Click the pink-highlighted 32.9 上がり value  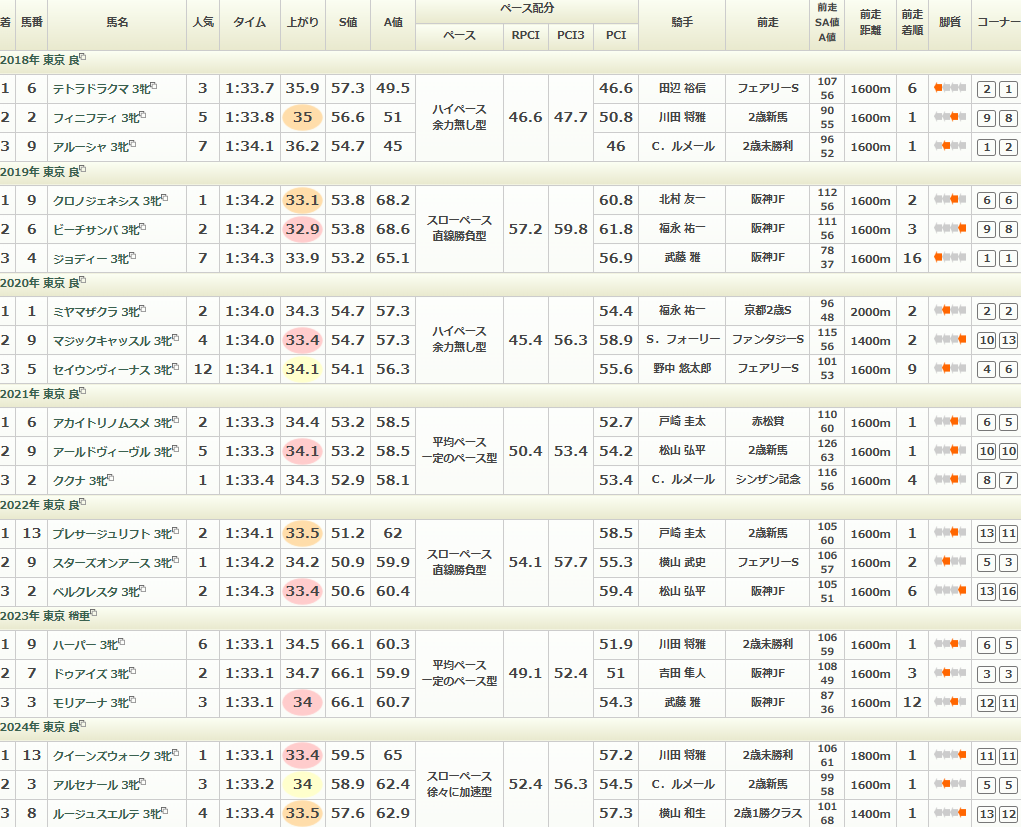tap(302, 229)
